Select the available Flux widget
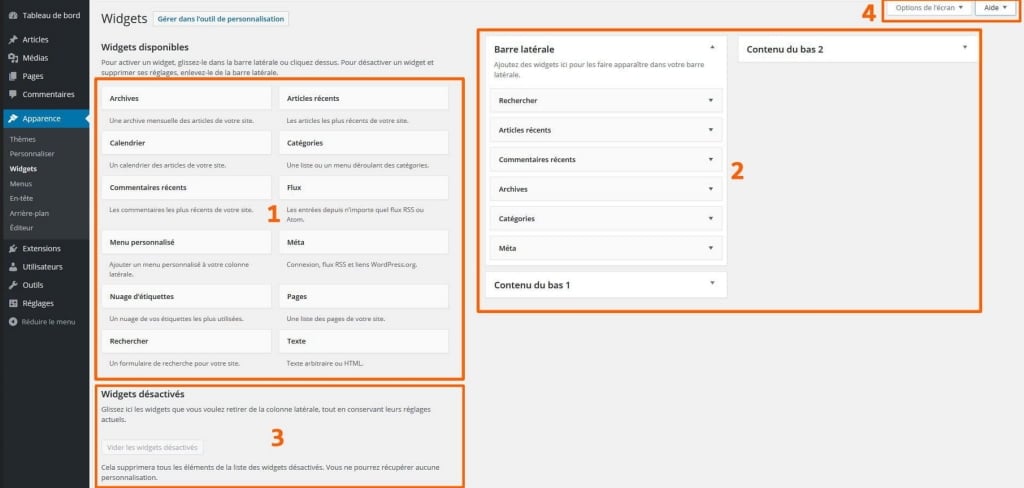Screen dimensions: 1024x488 coord(364,187)
